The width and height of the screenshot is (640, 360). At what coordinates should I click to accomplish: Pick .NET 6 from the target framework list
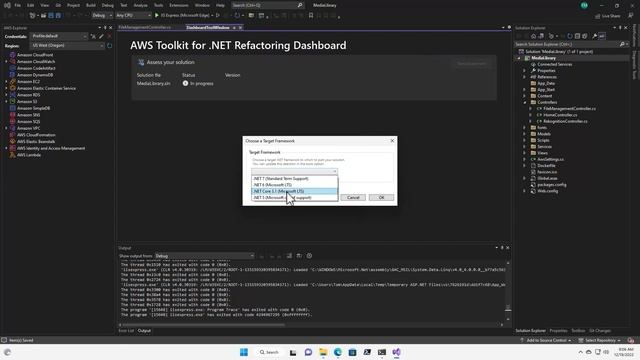click(295, 185)
